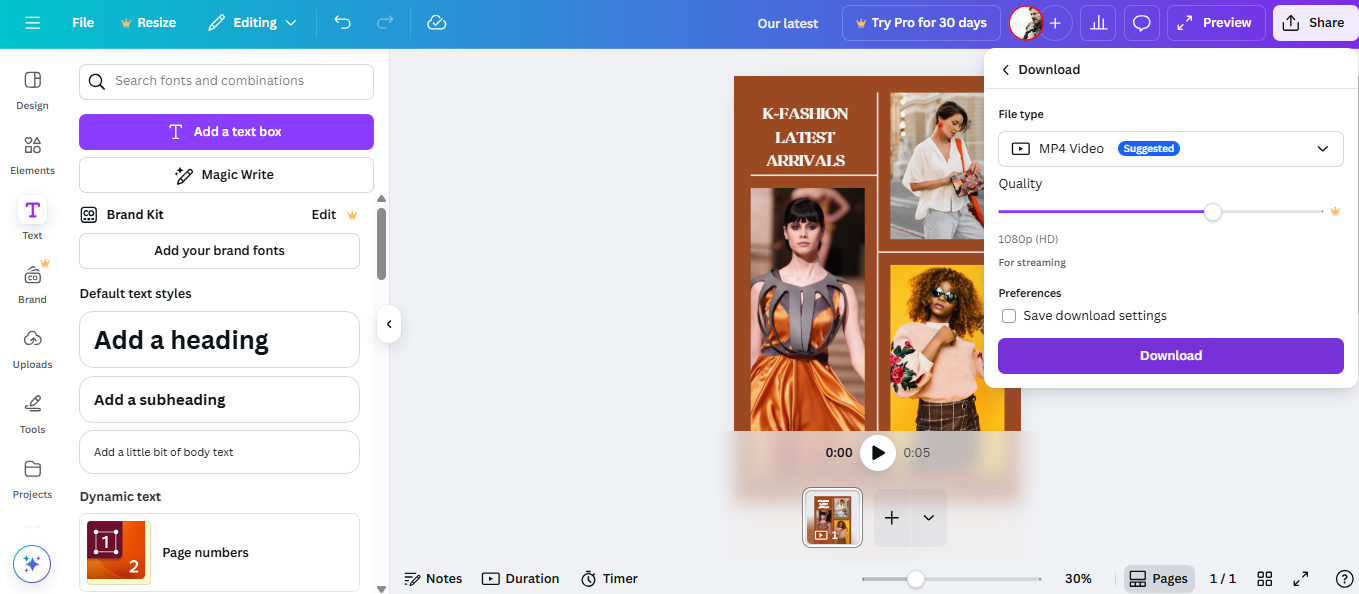
Task: Click Add a text box button
Action: (226, 132)
